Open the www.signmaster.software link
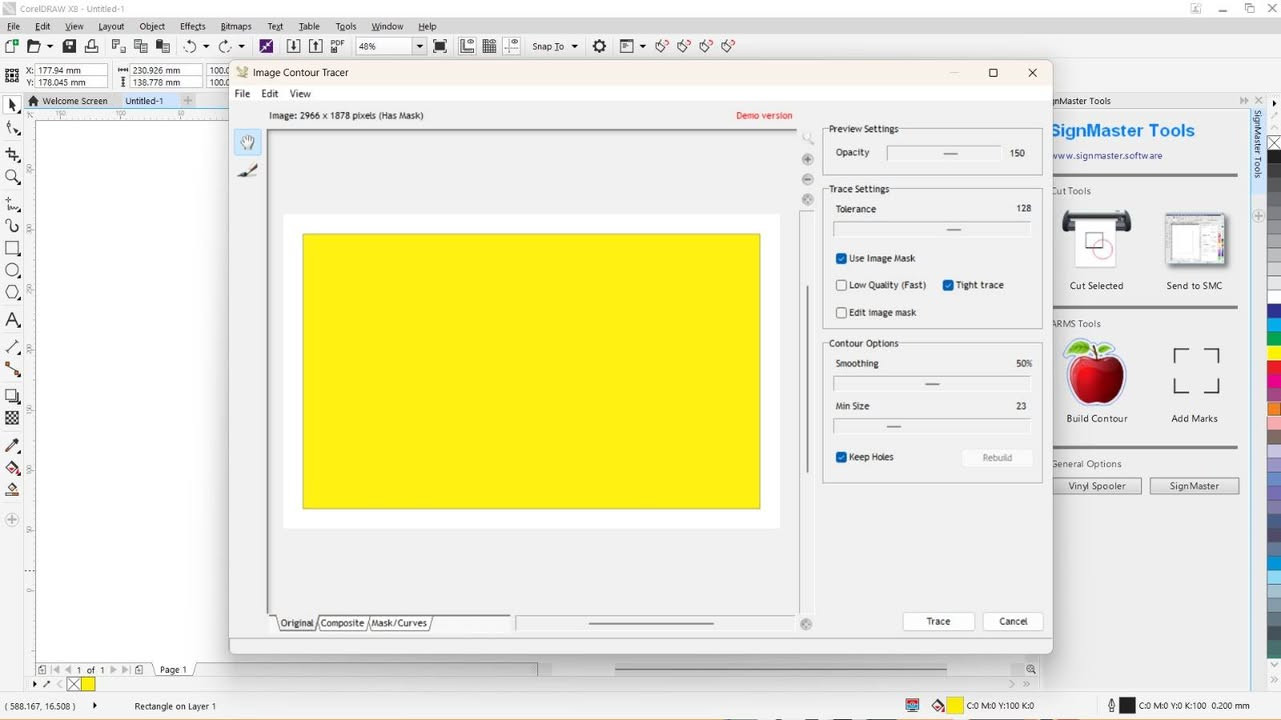 [x=1106, y=155]
